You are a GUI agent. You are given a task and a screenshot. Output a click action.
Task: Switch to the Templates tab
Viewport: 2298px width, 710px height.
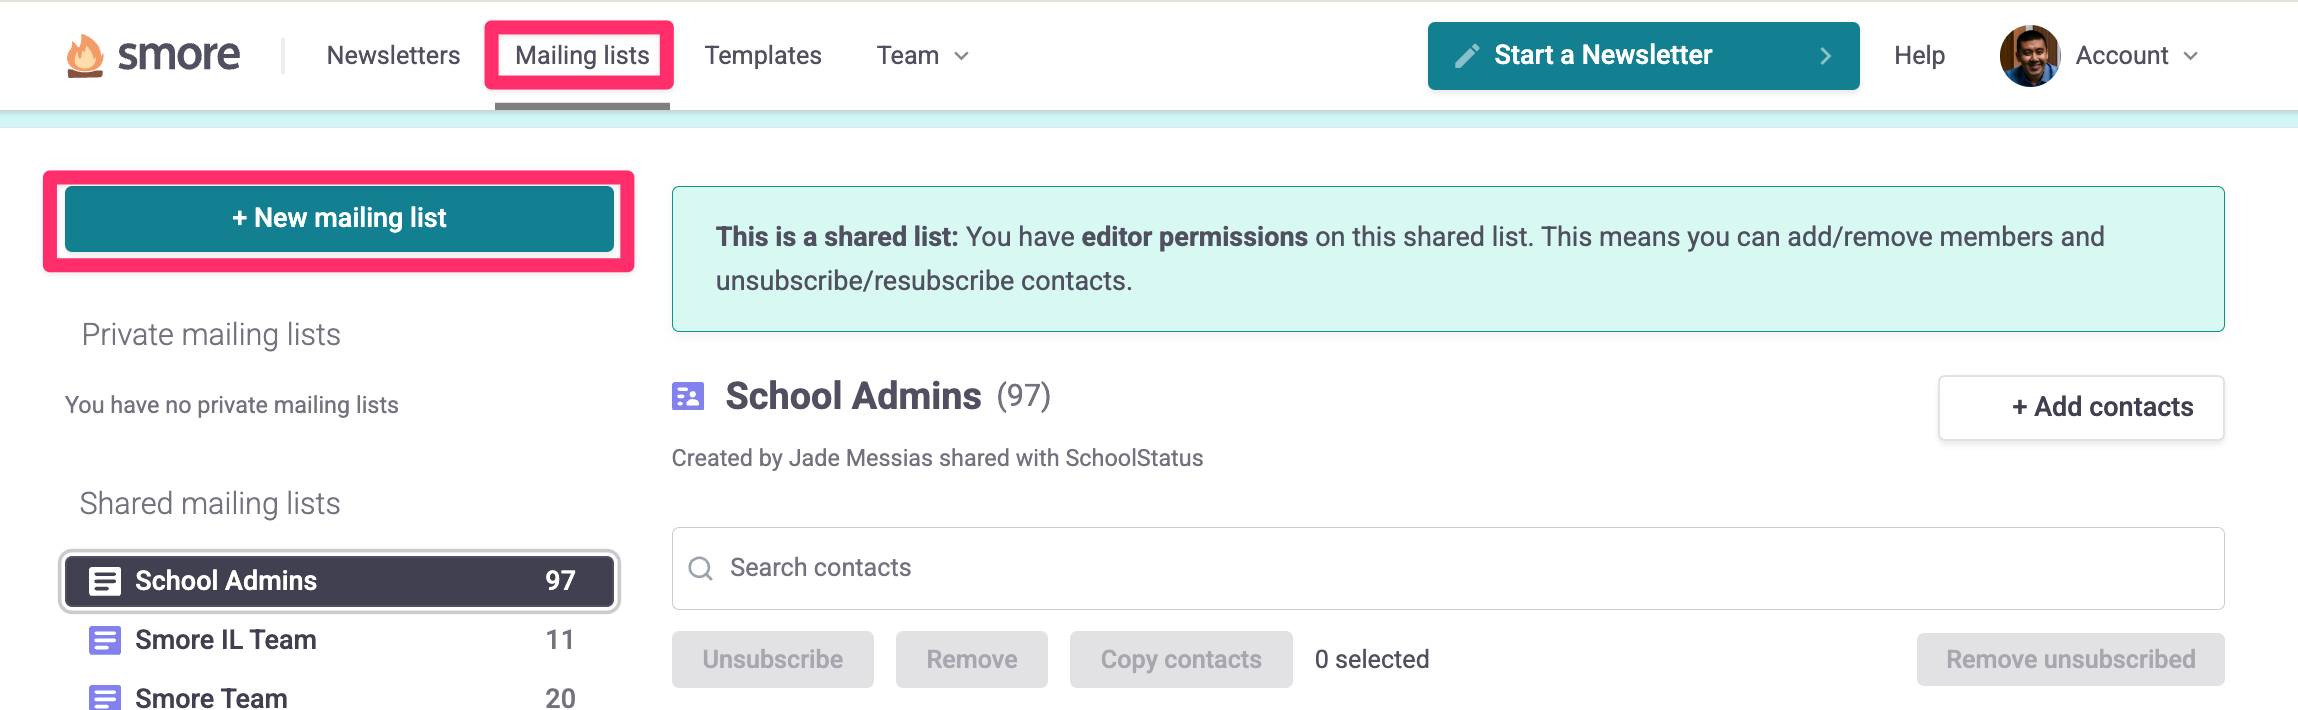(762, 56)
